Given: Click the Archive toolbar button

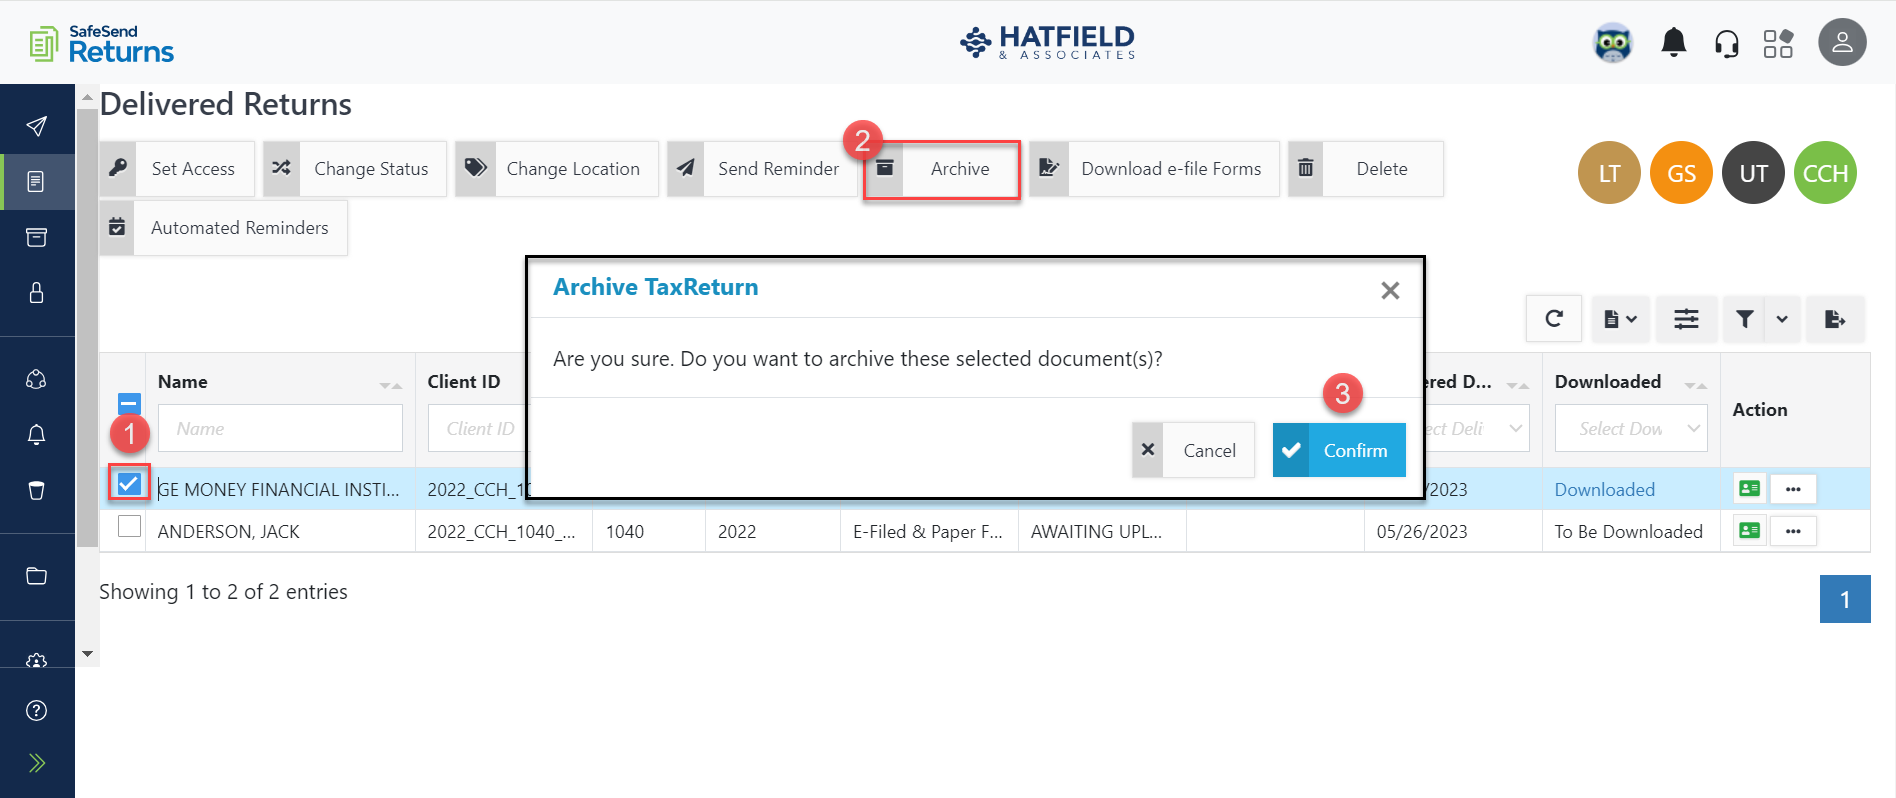Looking at the screenshot, I should 942,169.
